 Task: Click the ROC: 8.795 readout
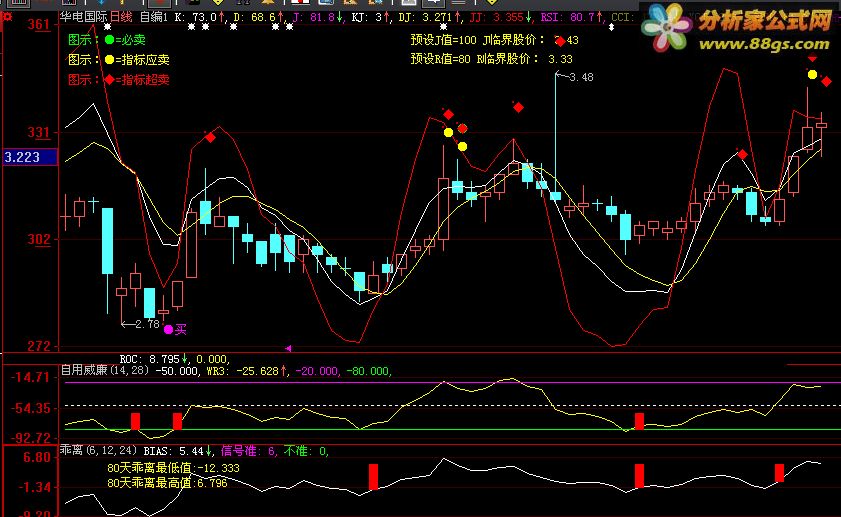coord(153,359)
